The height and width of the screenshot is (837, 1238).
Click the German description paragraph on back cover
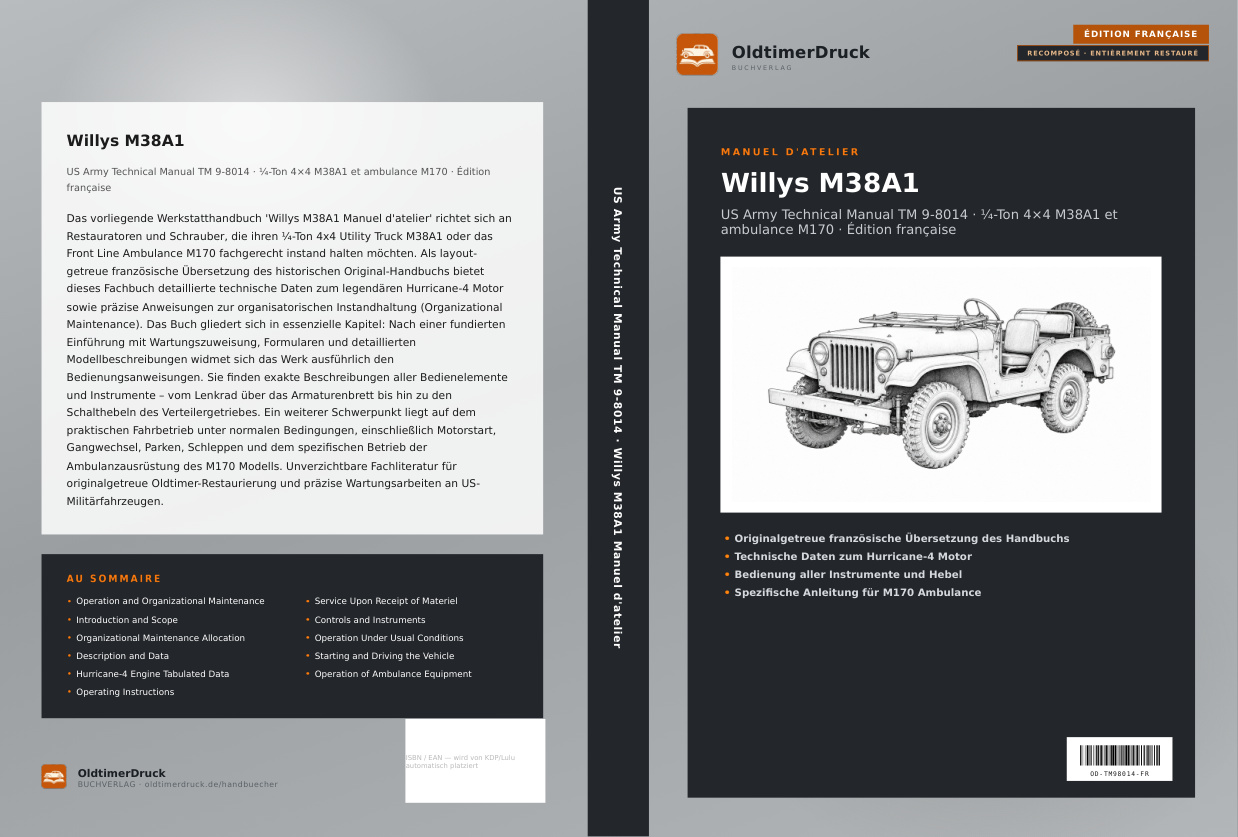[x=290, y=359]
